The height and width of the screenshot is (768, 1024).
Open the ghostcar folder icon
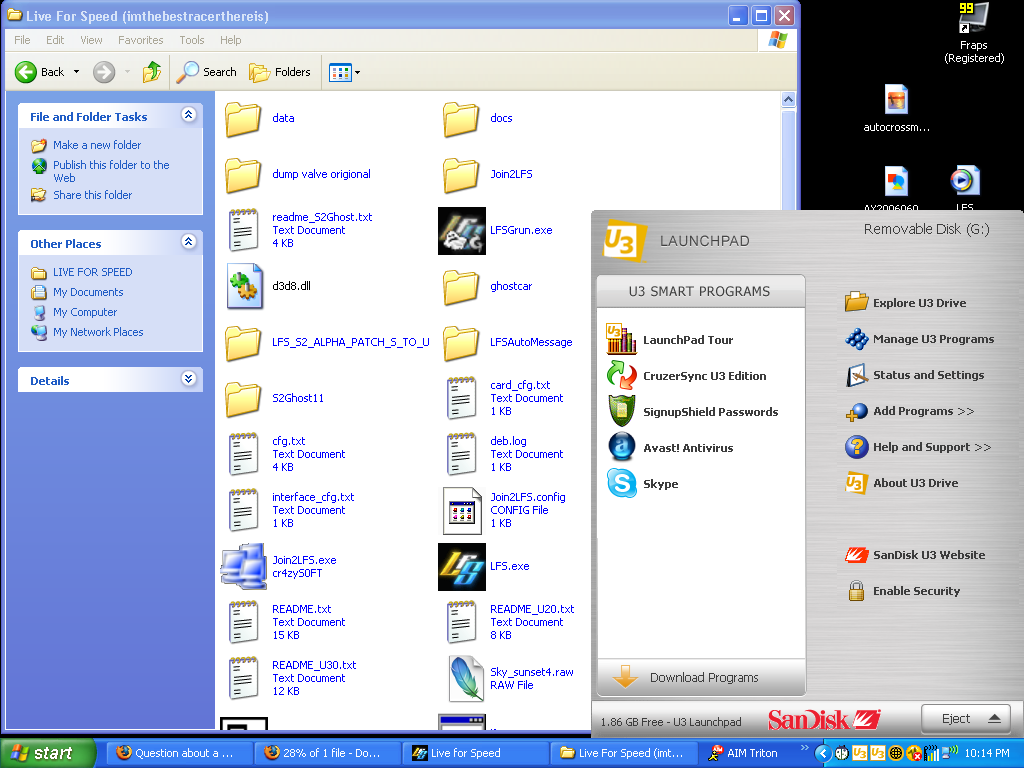[461, 287]
